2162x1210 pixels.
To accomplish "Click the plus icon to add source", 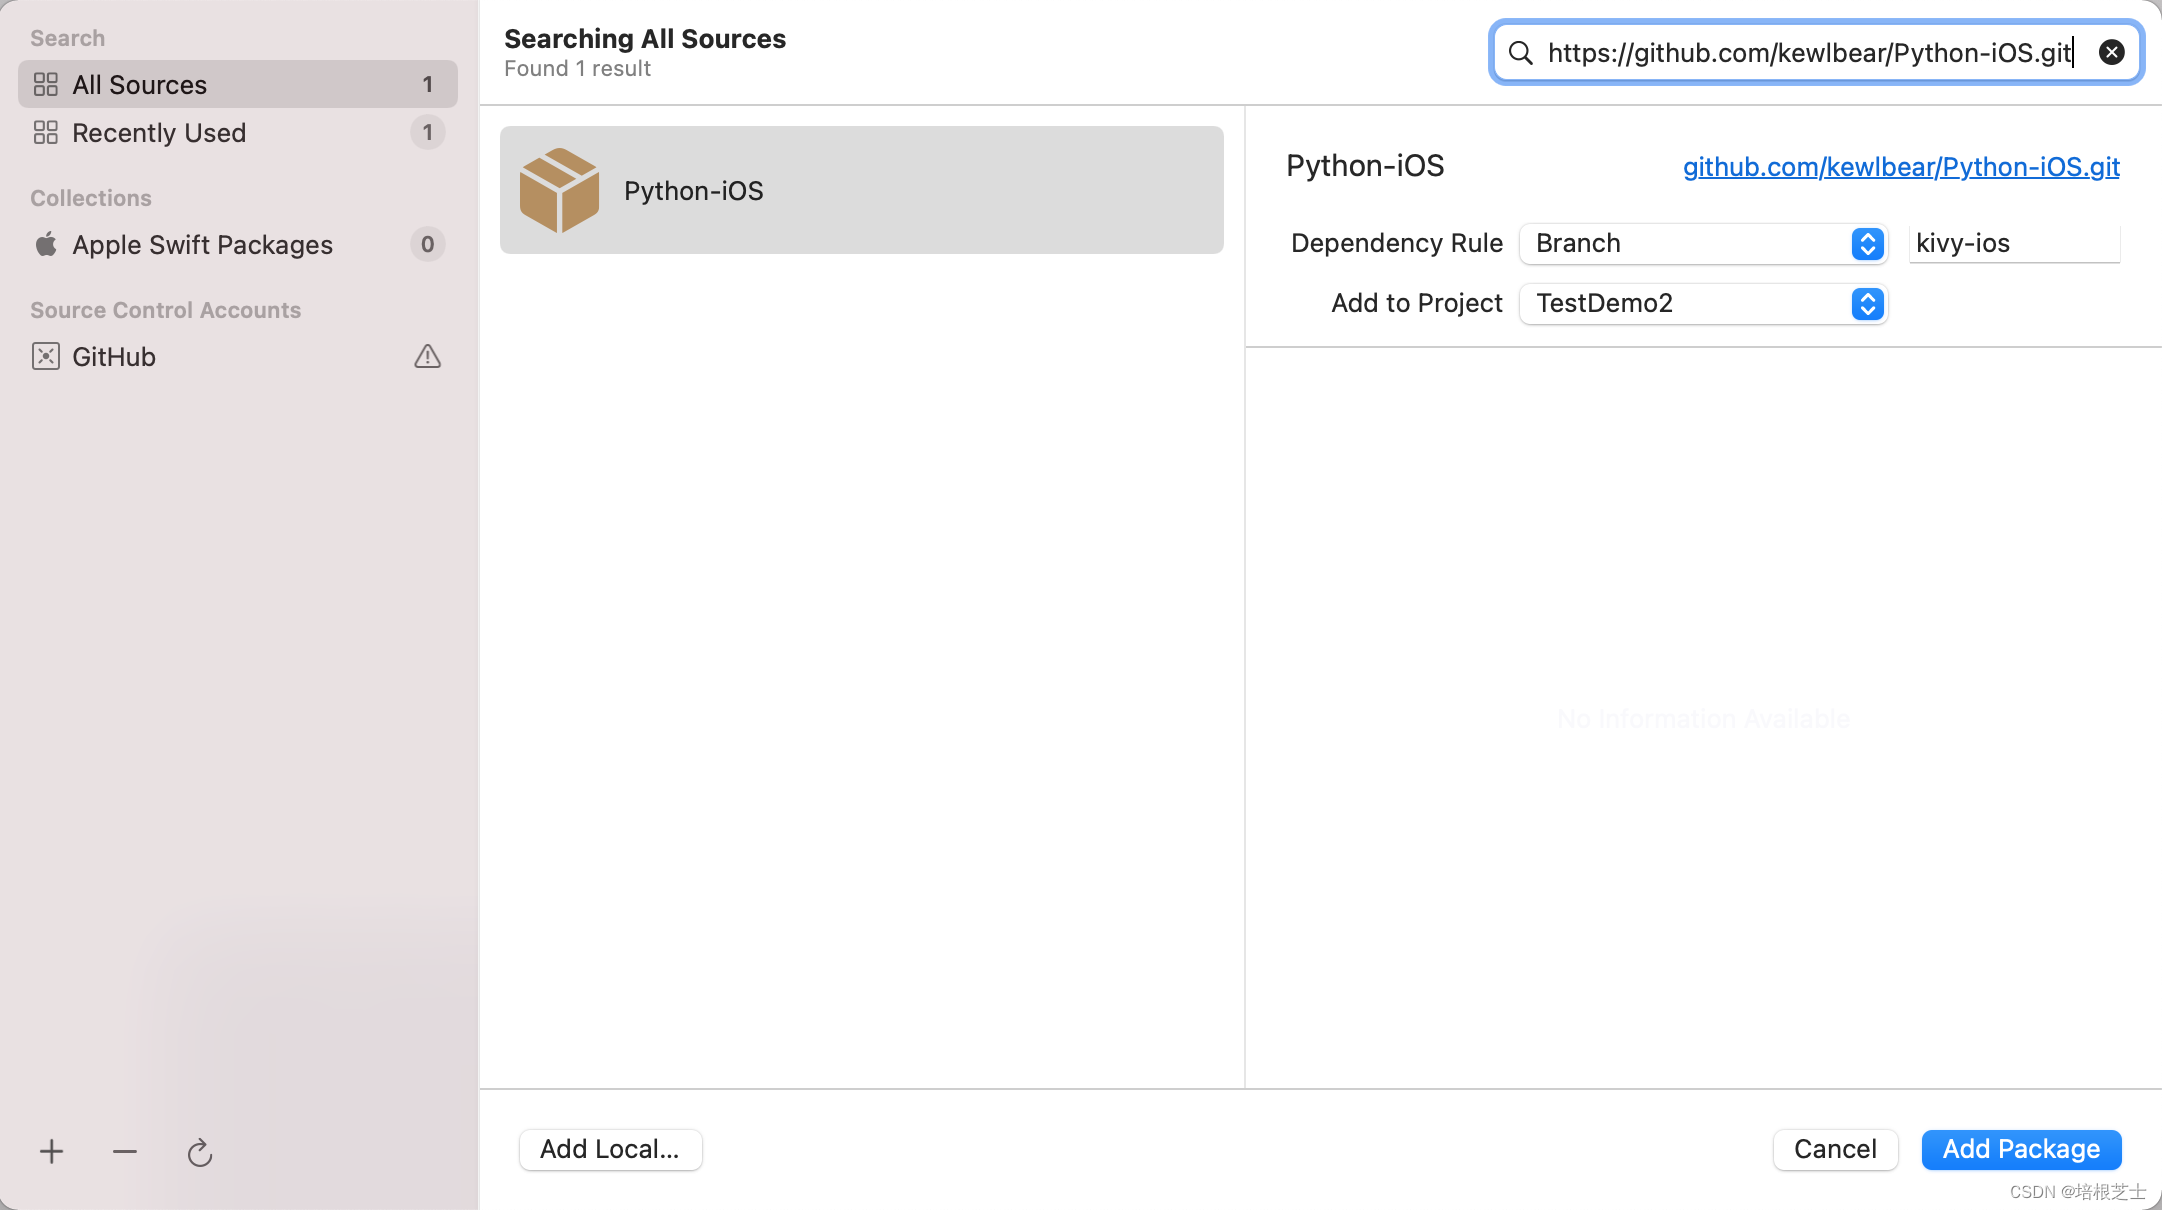I will 51,1152.
